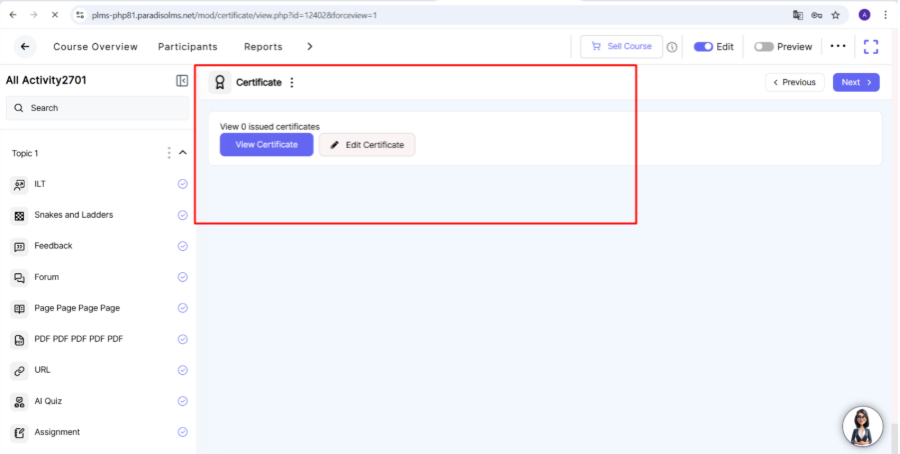Switch to the Participants tab
Viewport: 900px width, 454px height.
pos(187,47)
